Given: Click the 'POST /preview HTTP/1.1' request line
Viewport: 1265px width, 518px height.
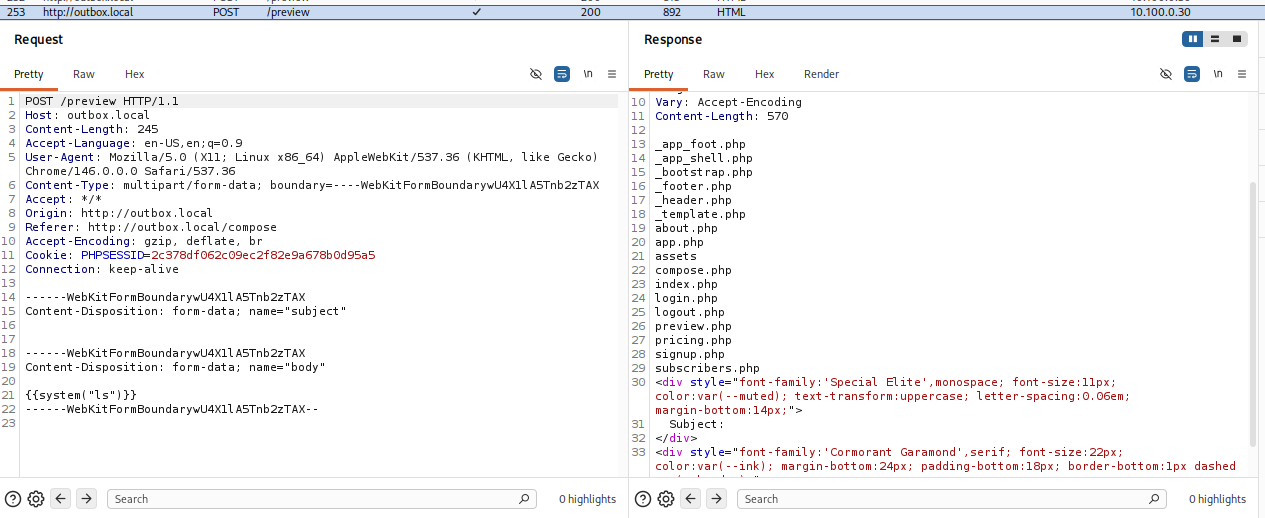Looking at the screenshot, I should pyautogui.click(x=102, y=101).
